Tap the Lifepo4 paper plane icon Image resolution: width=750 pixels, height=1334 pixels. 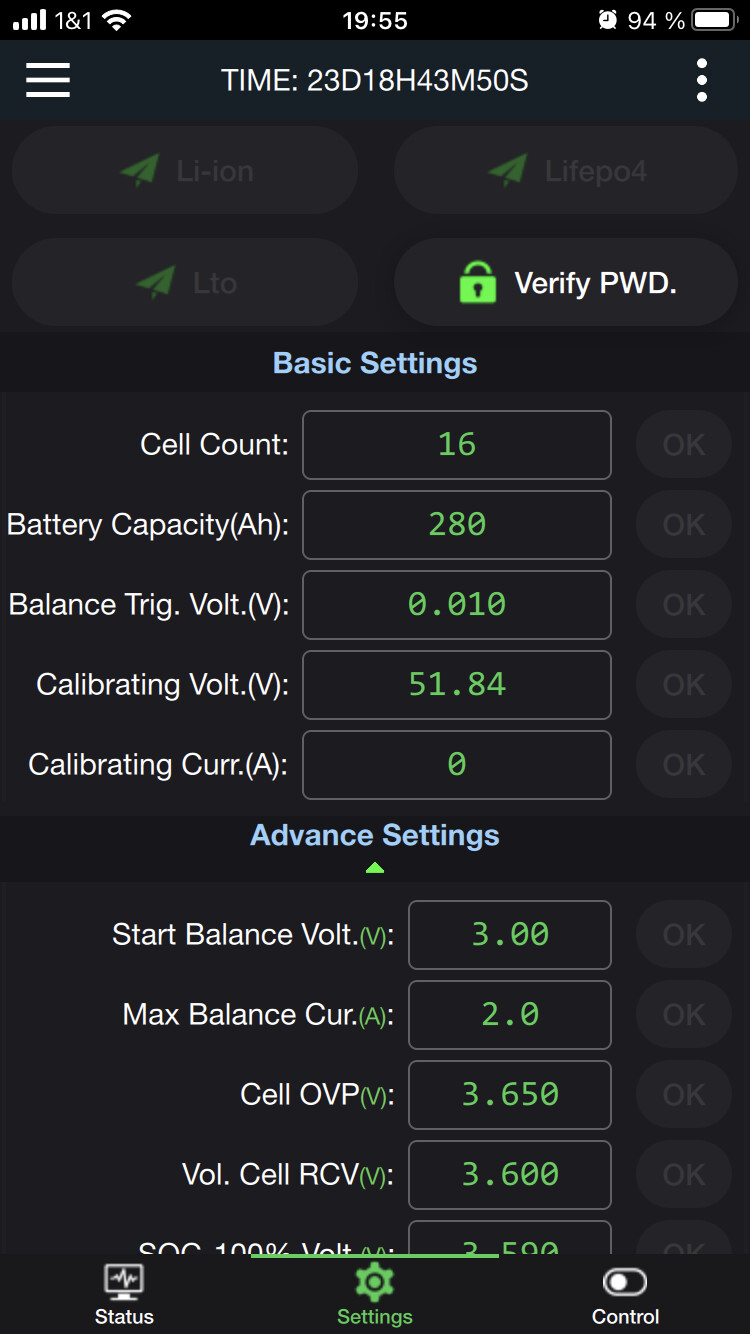click(508, 171)
